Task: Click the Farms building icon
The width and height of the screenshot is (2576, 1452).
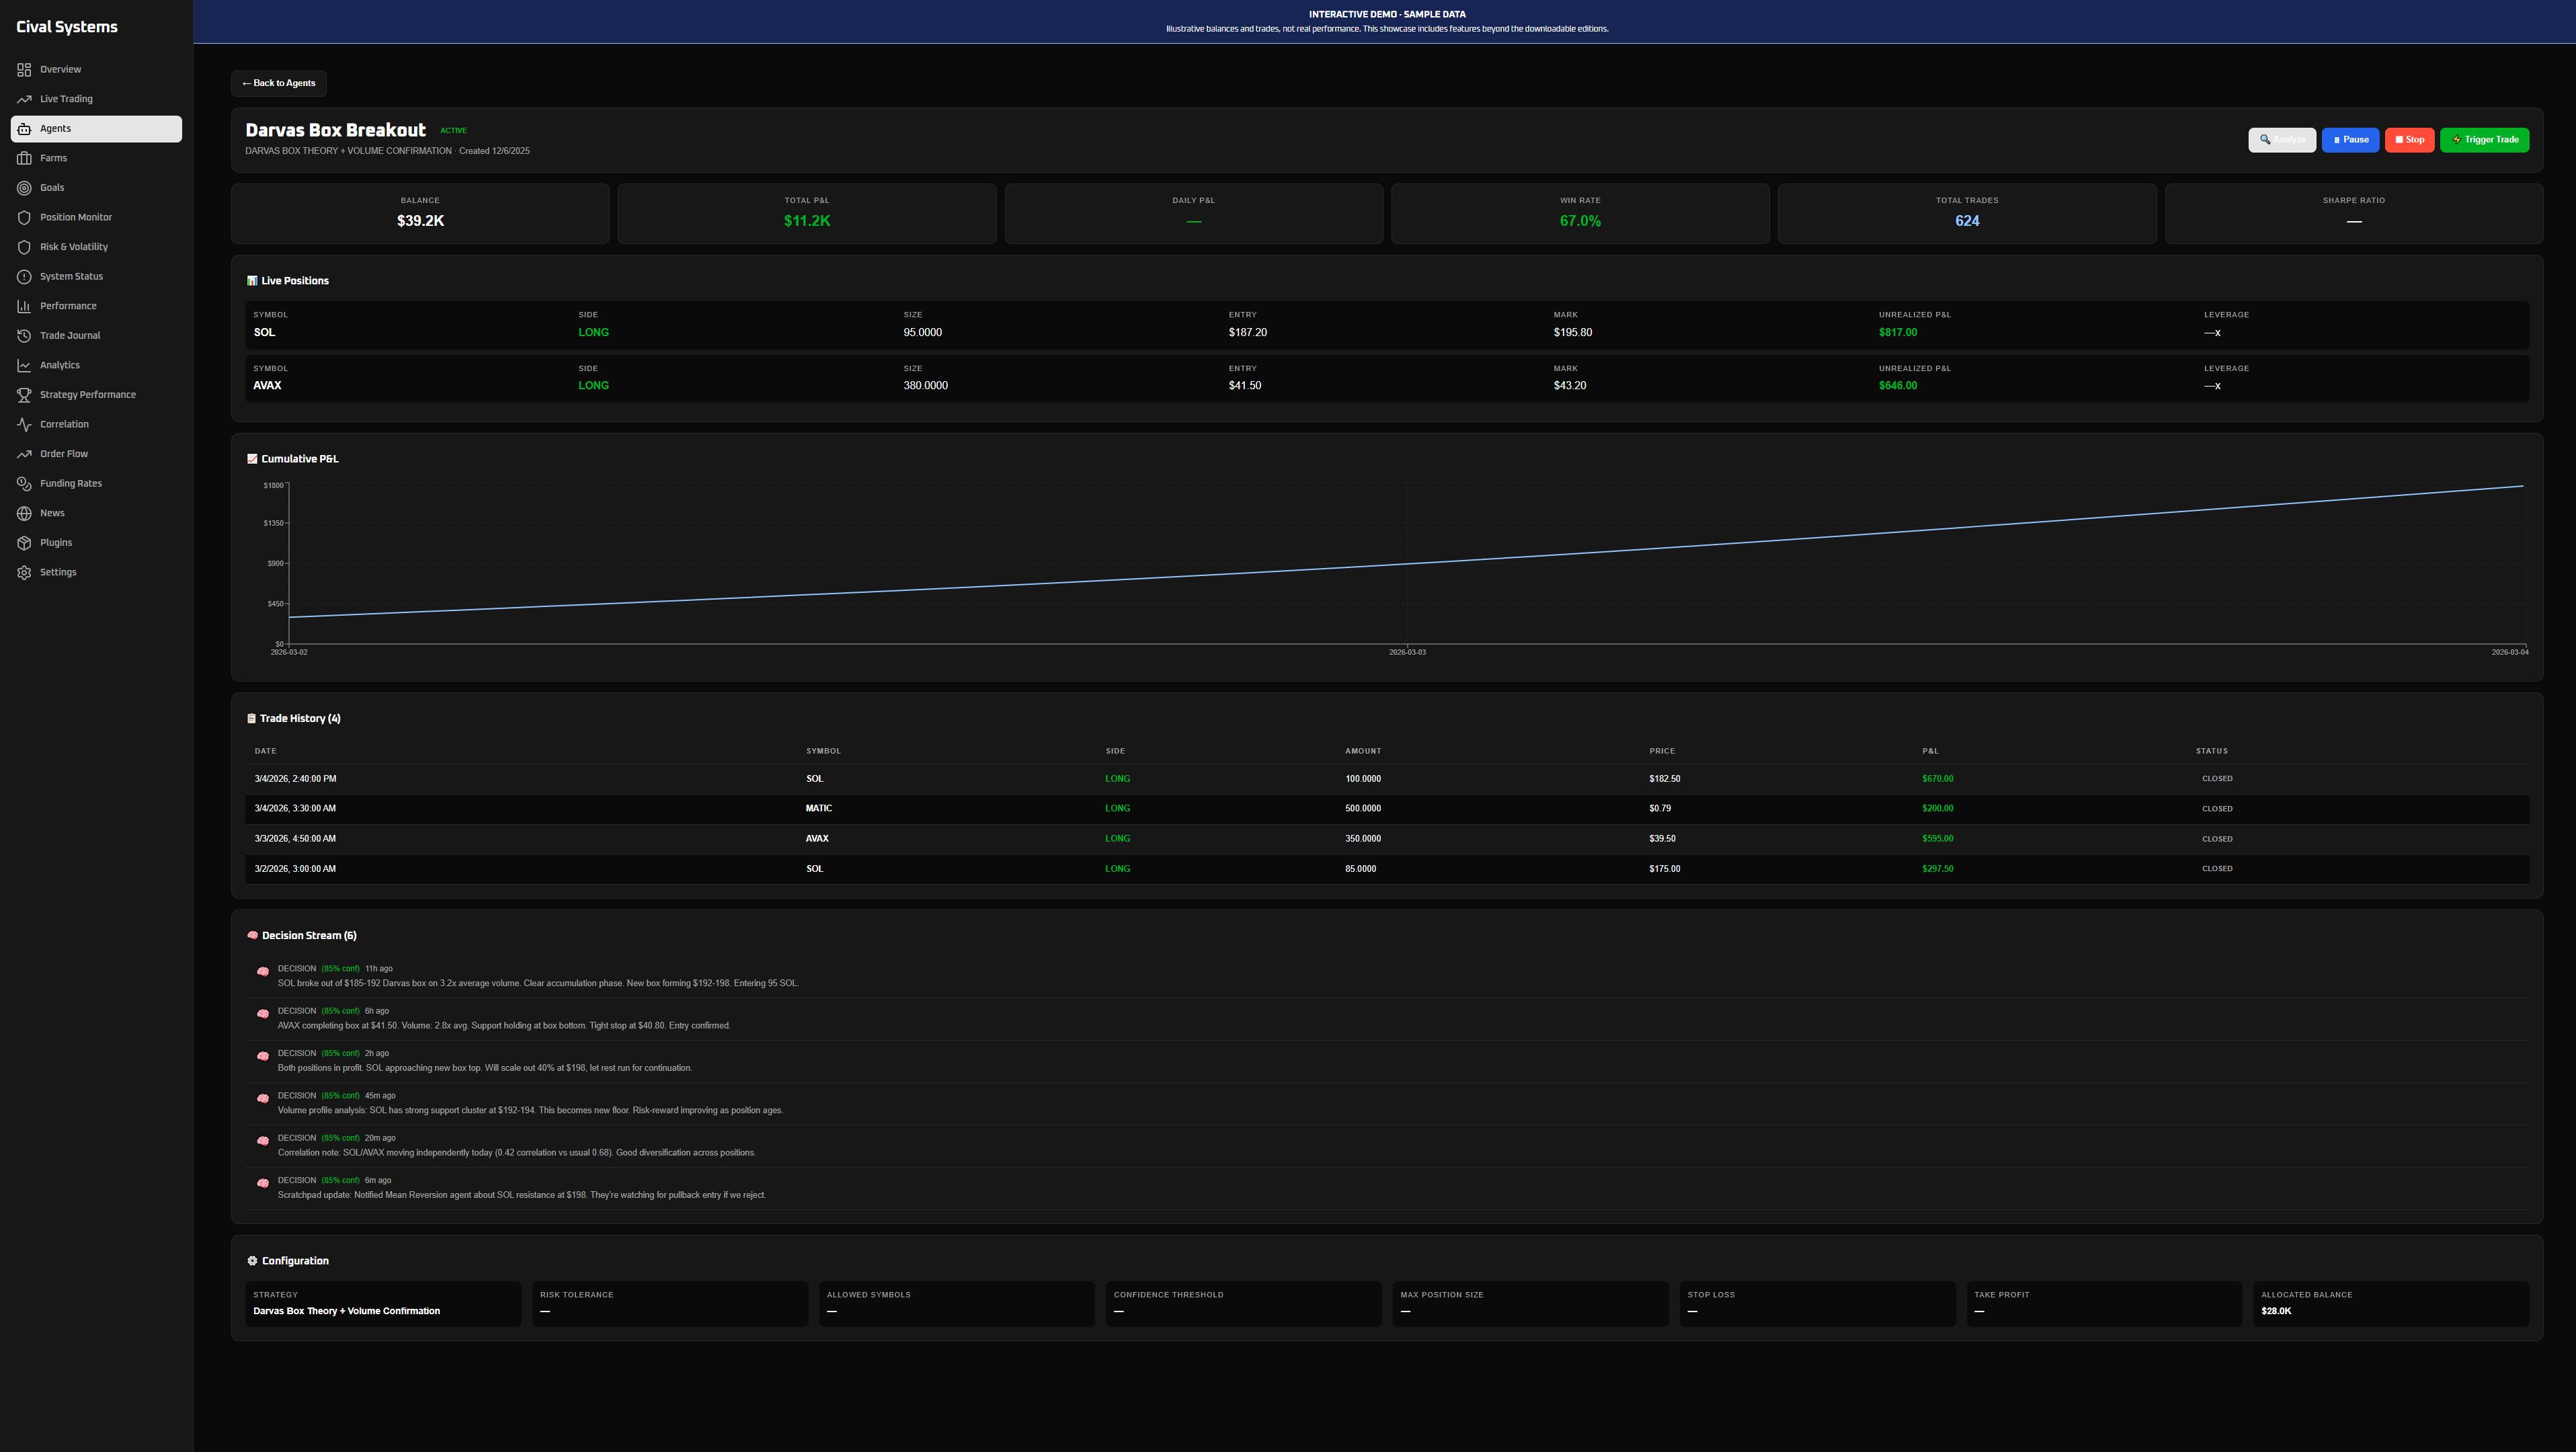Action: [24, 158]
